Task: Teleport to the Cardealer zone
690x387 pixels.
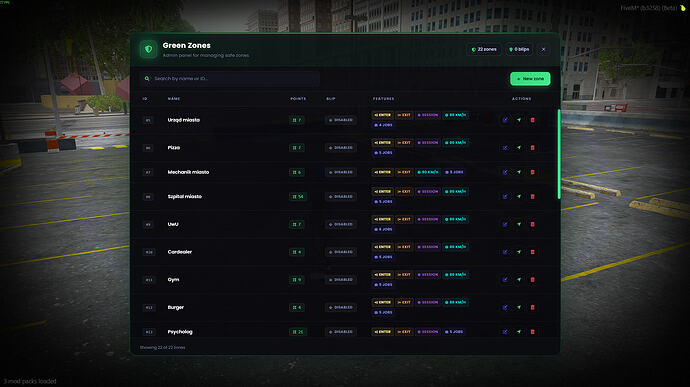Action: 519,252
